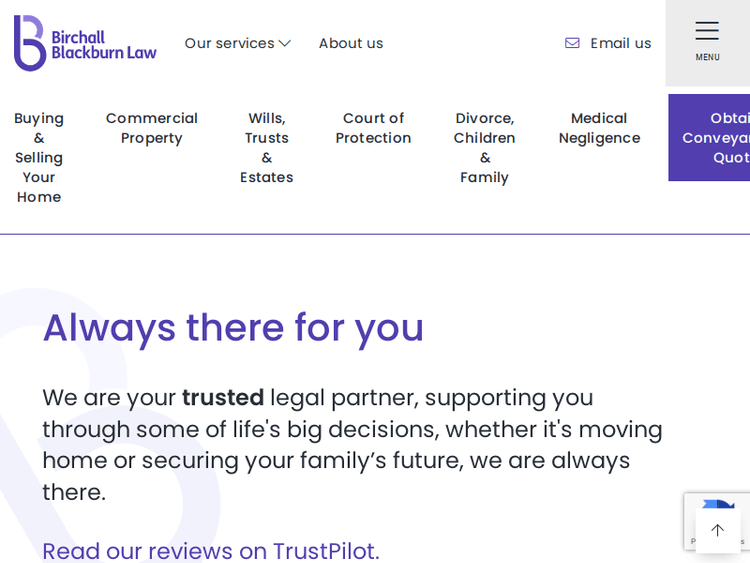Click the bold word trusted
750x563 pixels.
pyautogui.click(x=222, y=397)
